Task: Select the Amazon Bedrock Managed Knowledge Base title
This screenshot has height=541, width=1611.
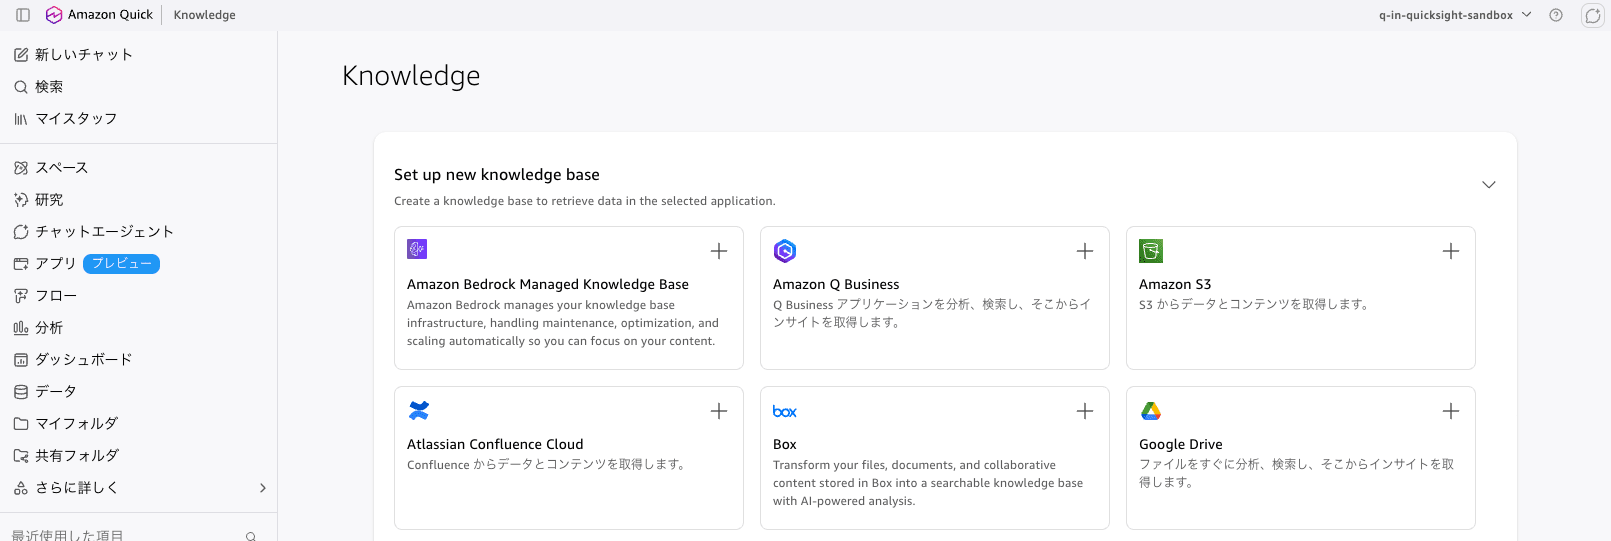Action: [548, 285]
